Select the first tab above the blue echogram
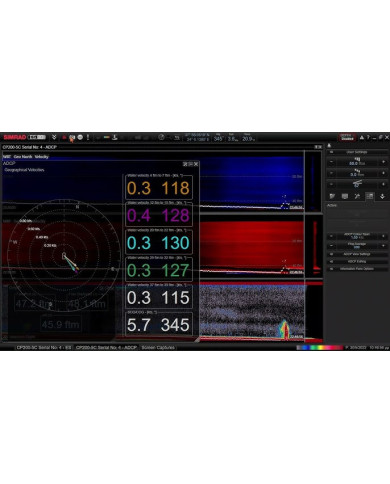This screenshot has height=484, width=390. coord(7,157)
